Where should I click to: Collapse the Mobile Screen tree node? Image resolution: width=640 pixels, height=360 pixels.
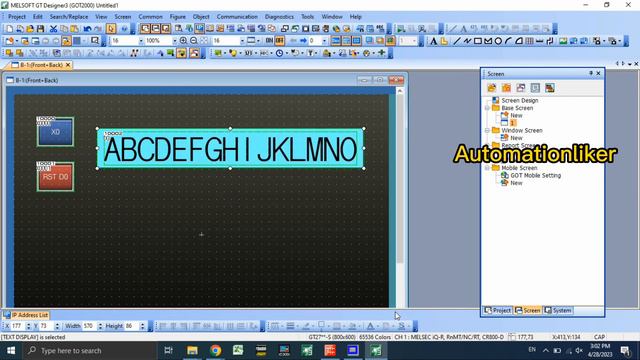(x=487, y=168)
